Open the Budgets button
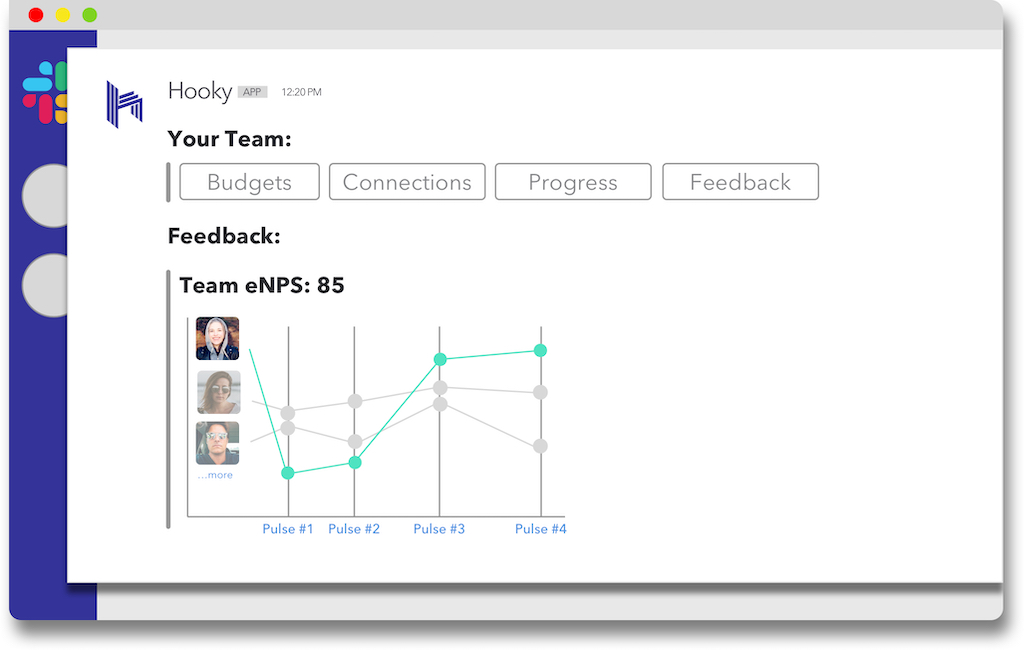1024x650 pixels. point(249,182)
